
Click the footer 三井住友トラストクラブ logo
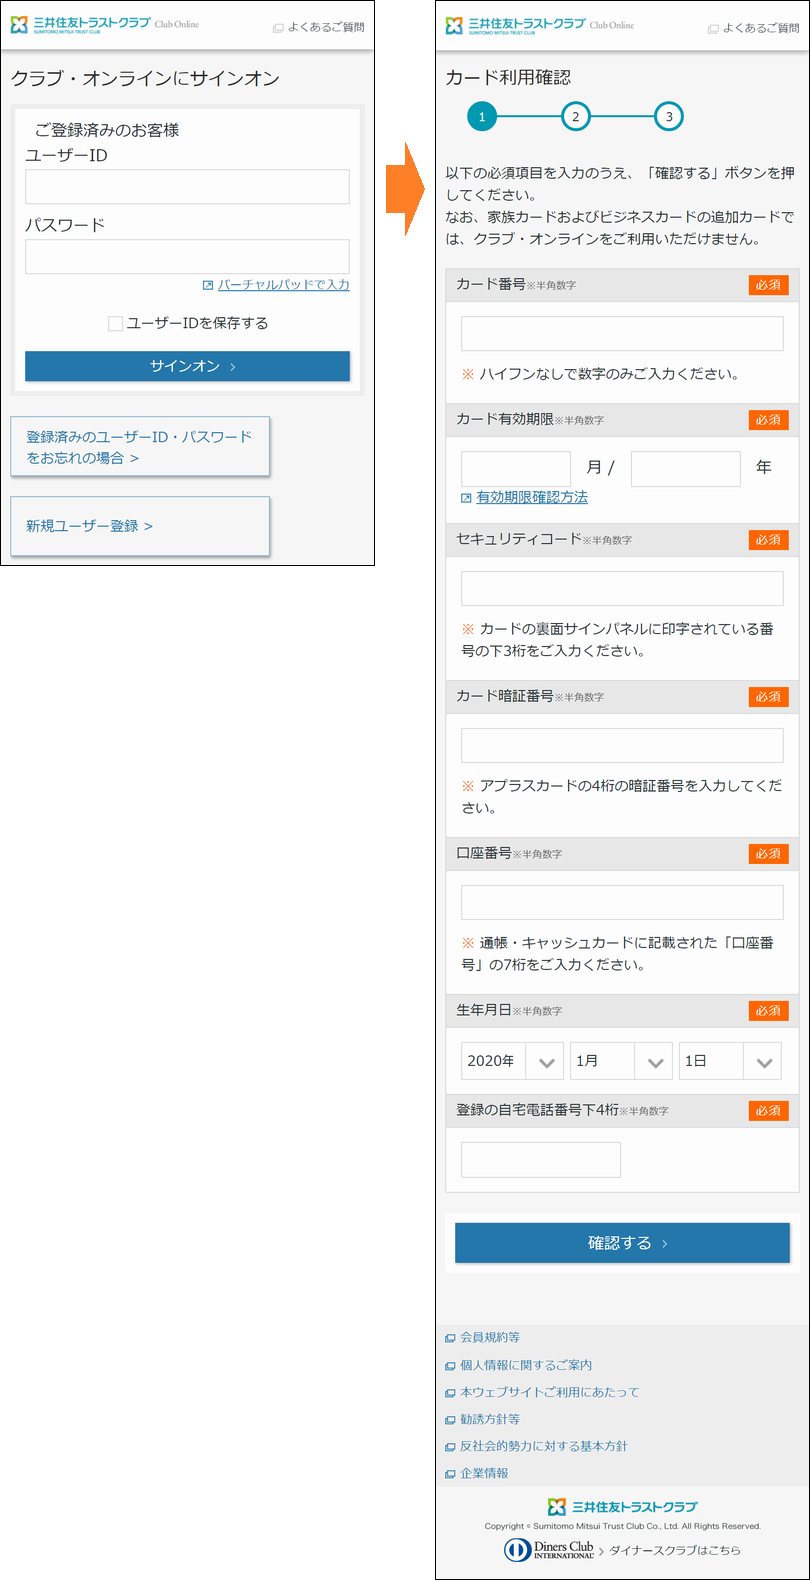point(622,1506)
